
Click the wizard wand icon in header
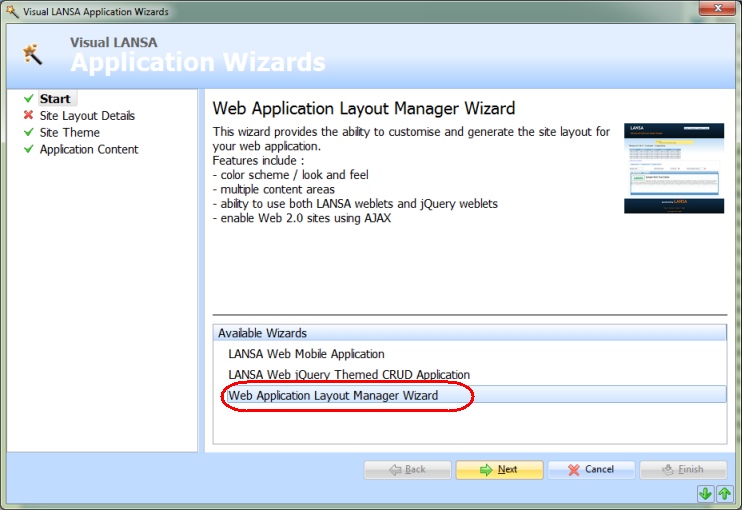32,54
